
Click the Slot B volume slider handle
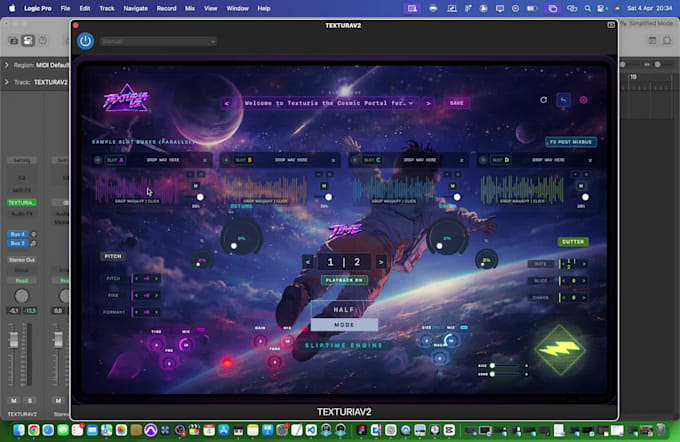point(328,197)
